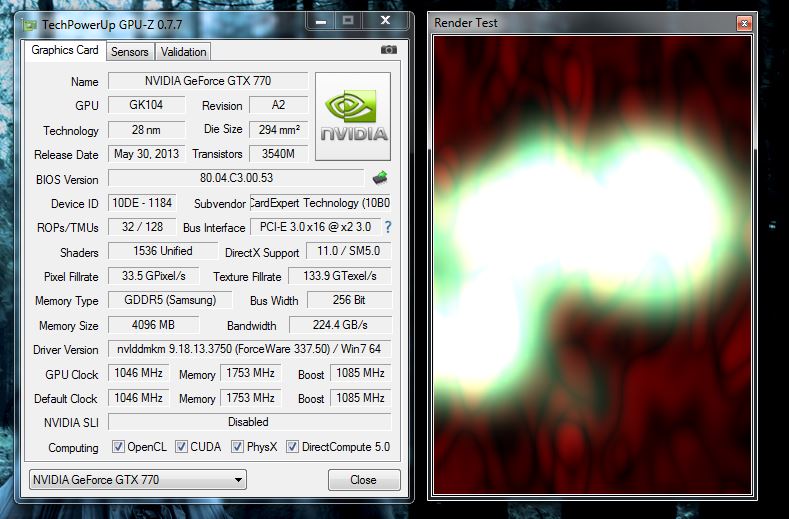Click the GPU Clock row Boost 1085 MHz
Viewport: 789px width, 519px height.
[360, 373]
